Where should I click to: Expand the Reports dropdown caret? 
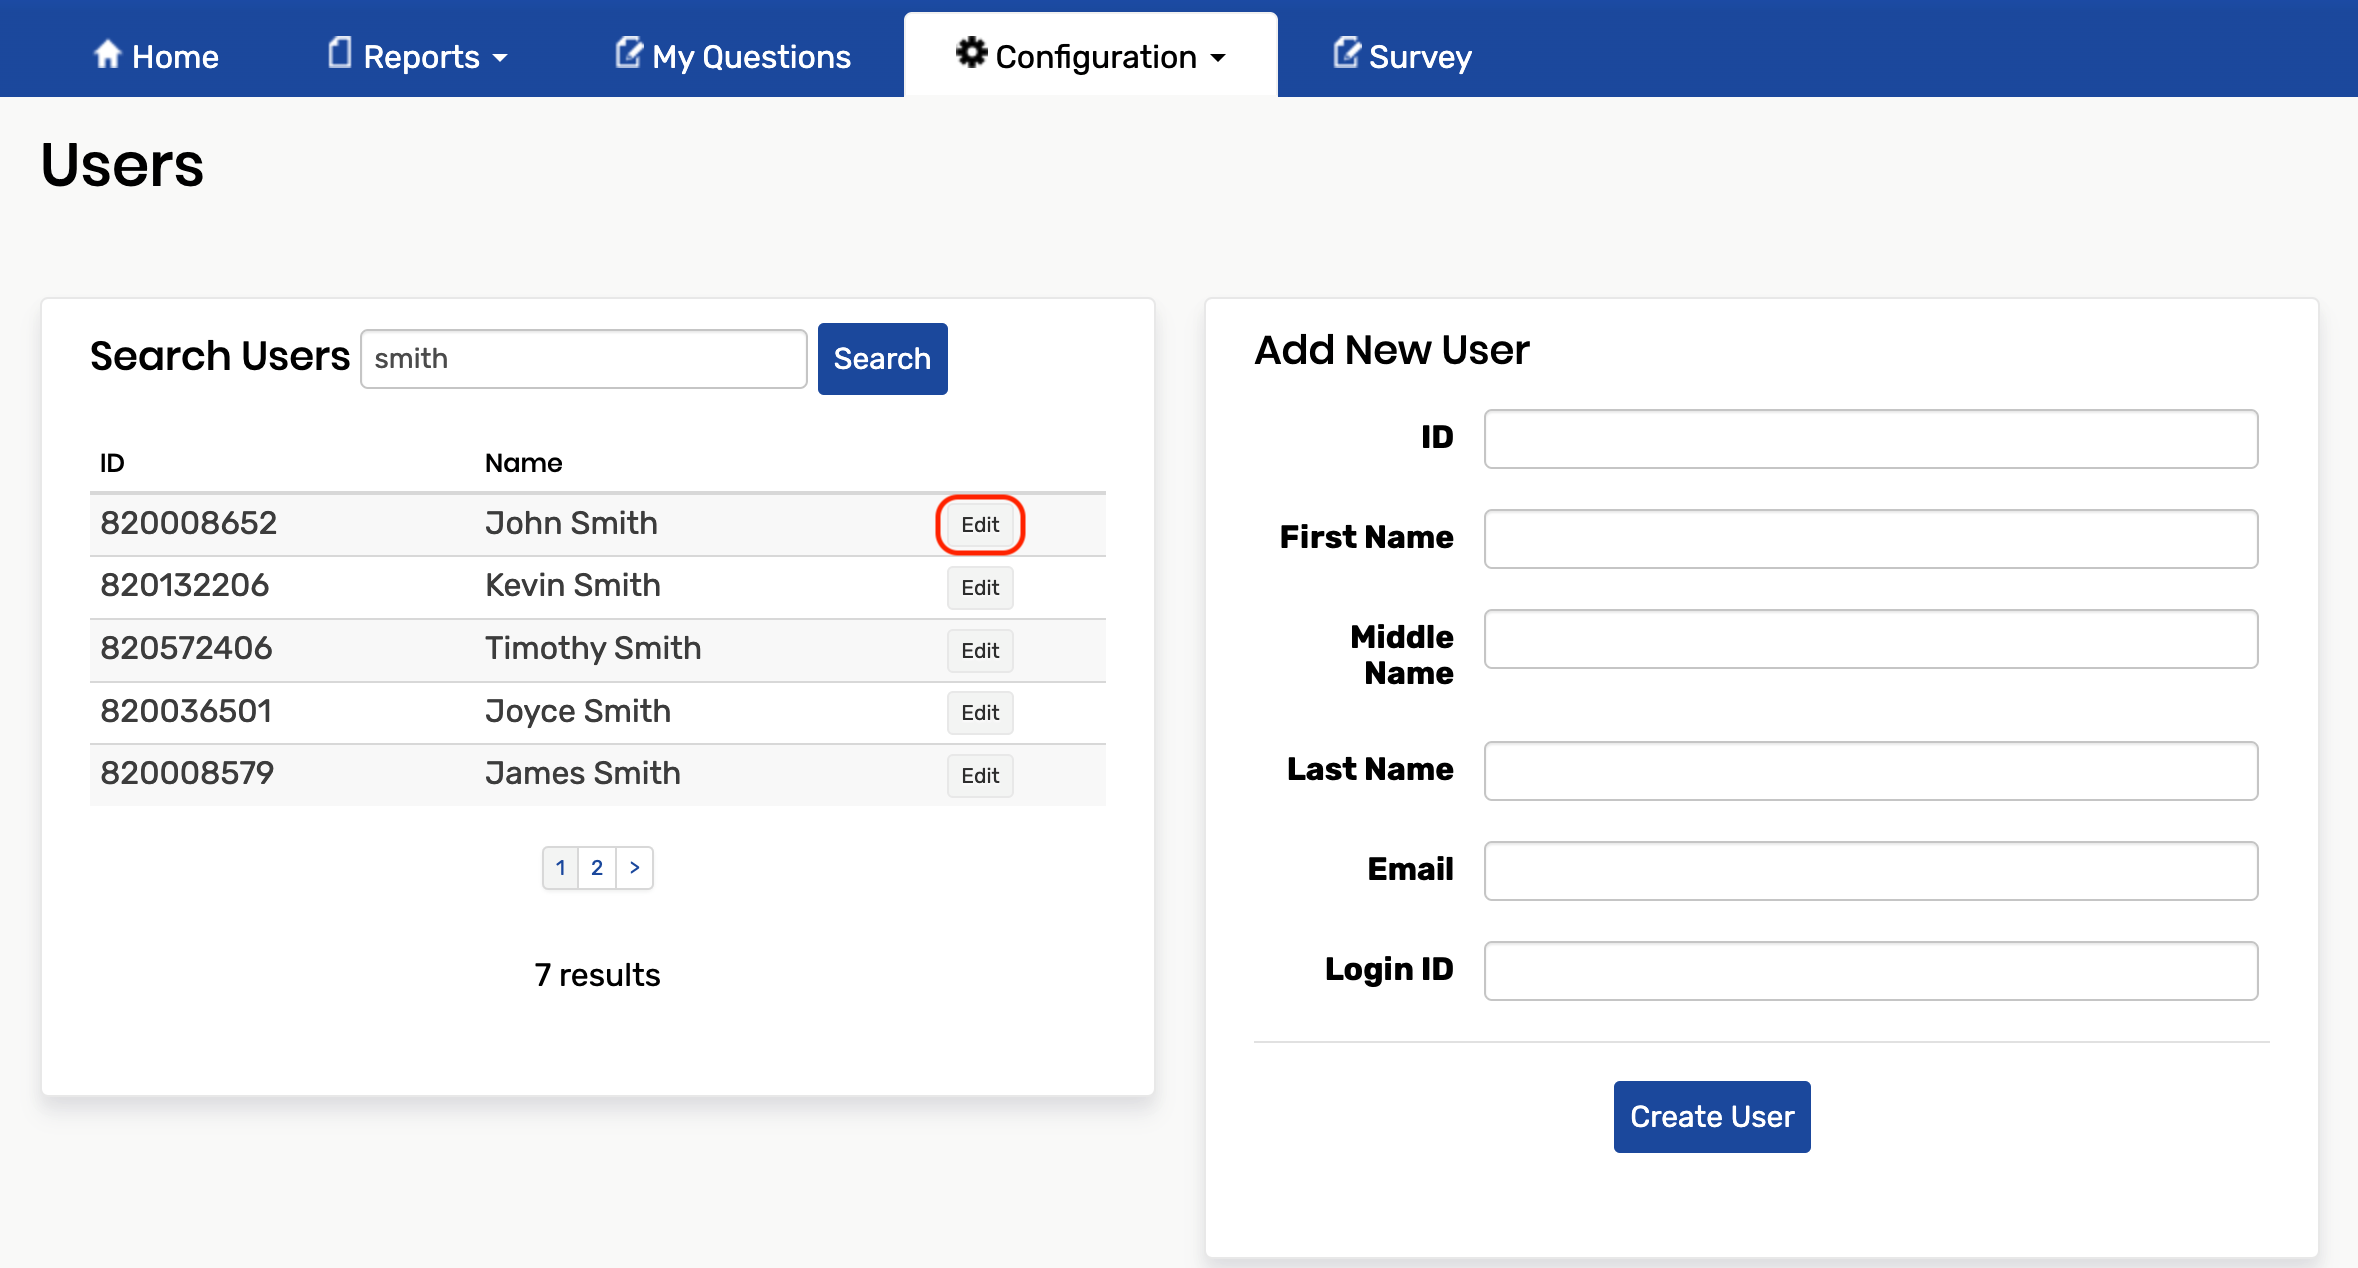point(500,58)
